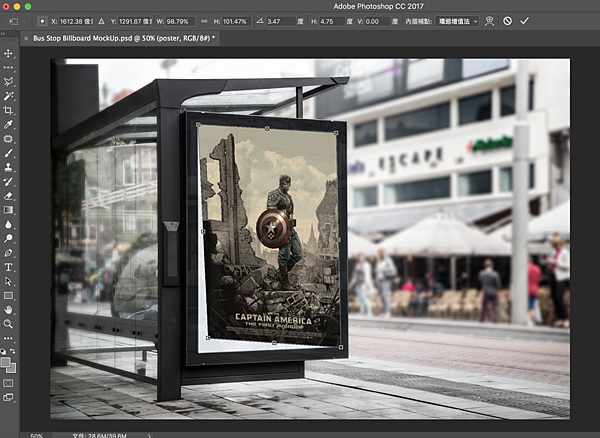Toggle warp mode in options bar
Image resolution: width=600 pixels, height=438 pixels.
pyautogui.click(x=490, y=20)
